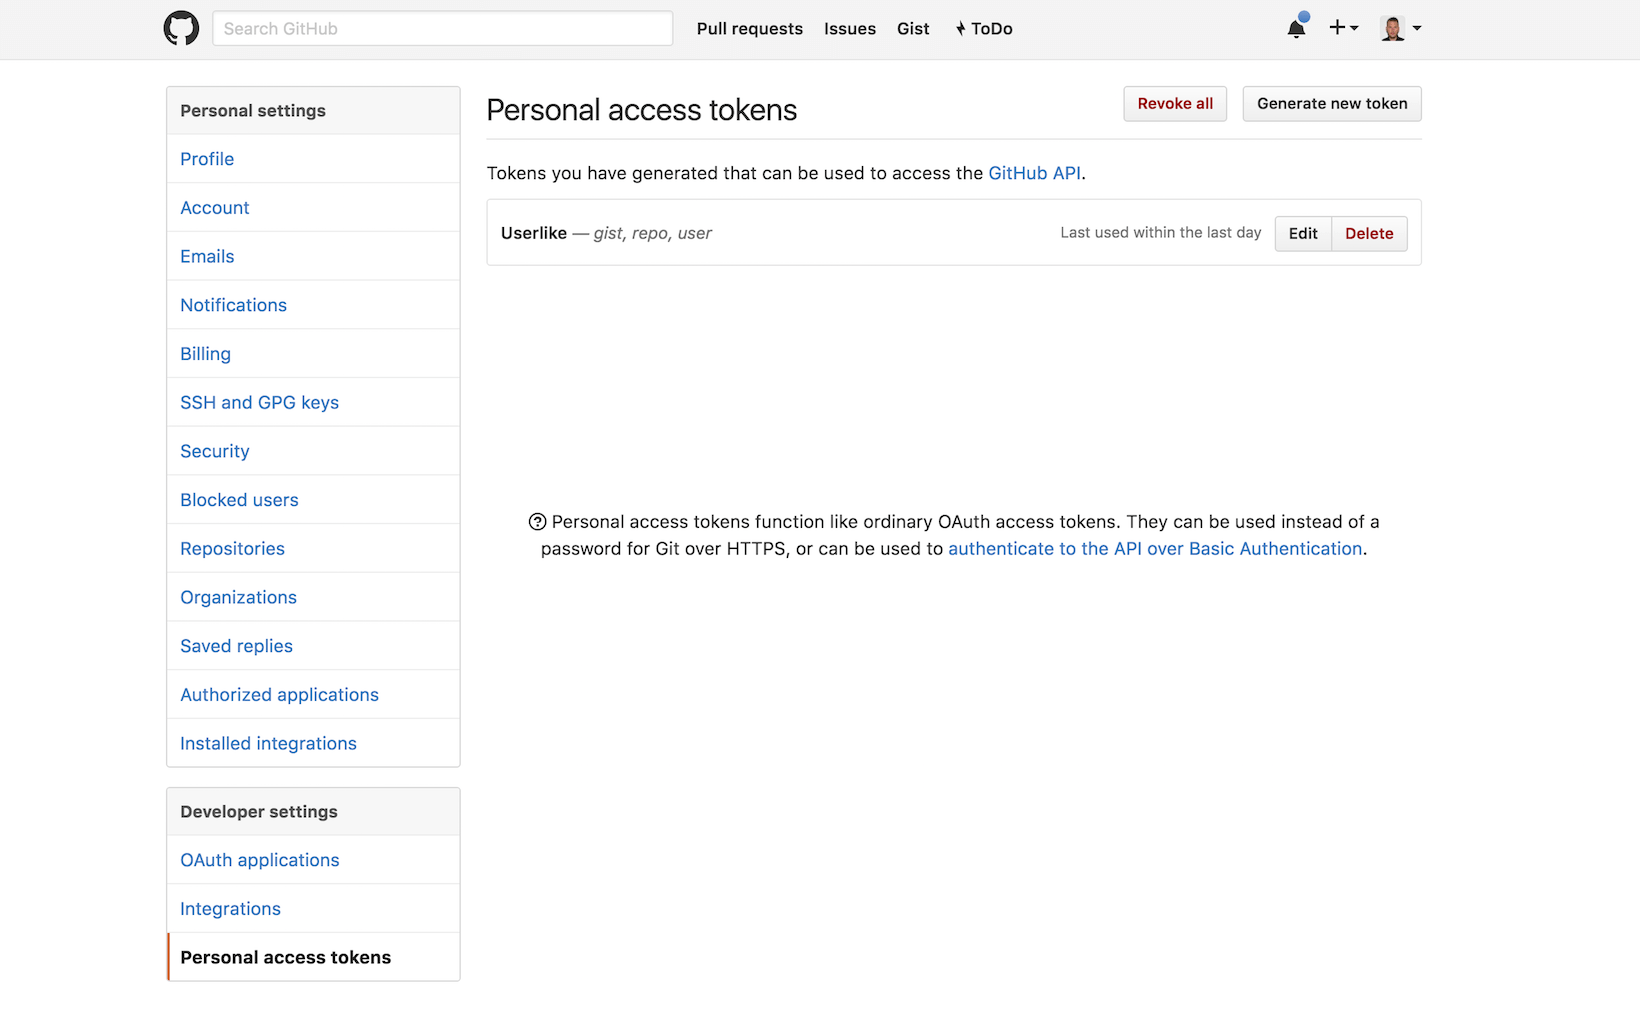Edit the Userlike token

pos(1302,234)
